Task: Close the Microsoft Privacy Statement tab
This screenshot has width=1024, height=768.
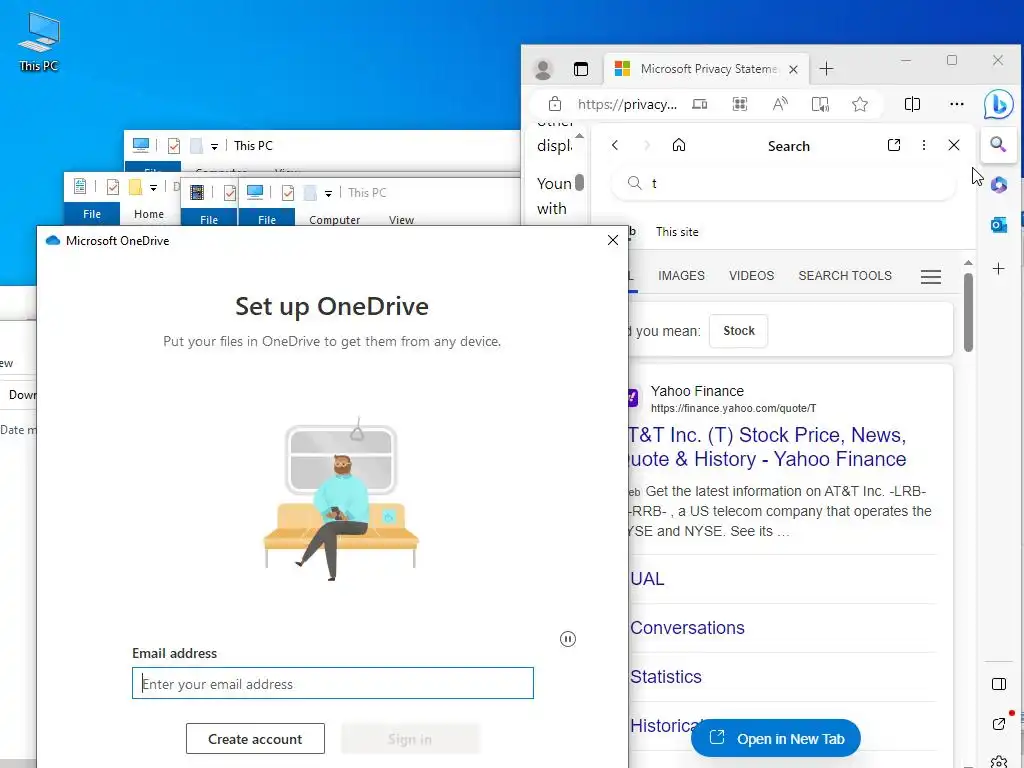Action: (x=793, y=69)
